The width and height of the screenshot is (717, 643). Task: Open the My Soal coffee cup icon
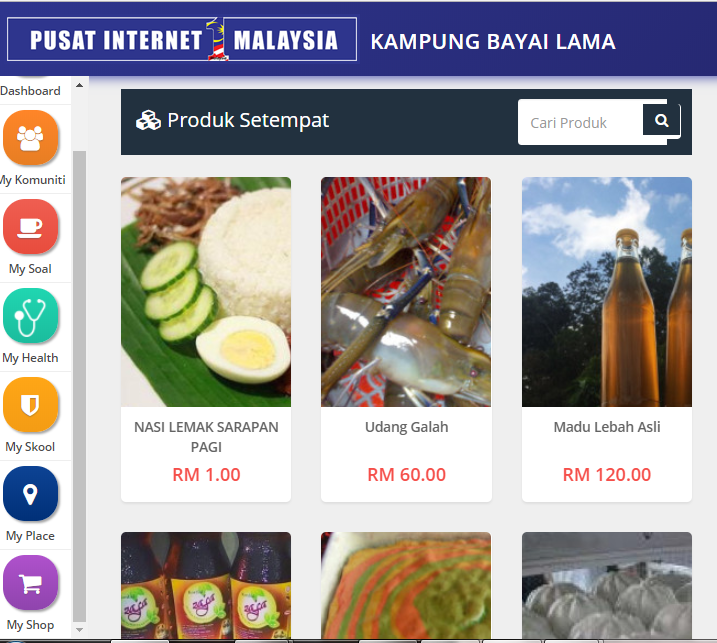point(31,226)
